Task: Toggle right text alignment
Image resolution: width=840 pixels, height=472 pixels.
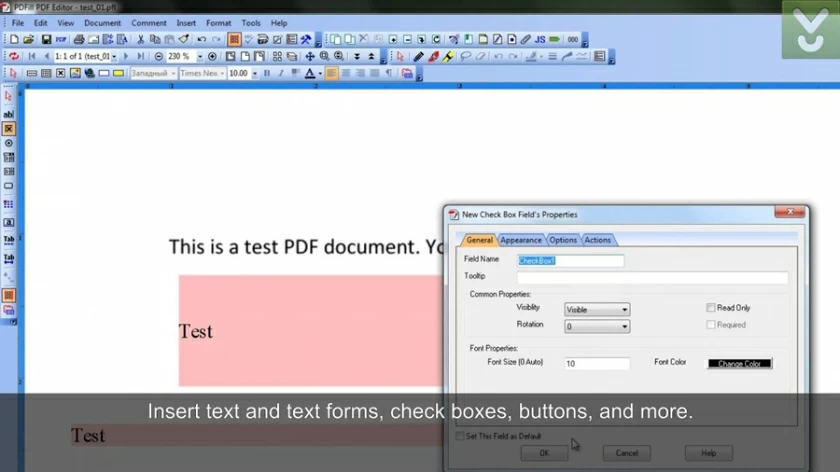Action: click(x=360, y=73)
